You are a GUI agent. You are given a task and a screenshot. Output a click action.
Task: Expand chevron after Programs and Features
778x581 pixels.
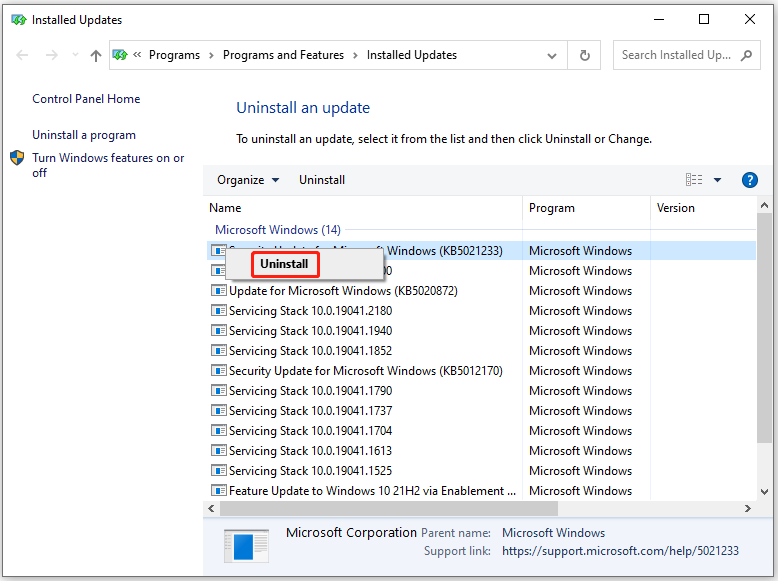tap(355, 55)
